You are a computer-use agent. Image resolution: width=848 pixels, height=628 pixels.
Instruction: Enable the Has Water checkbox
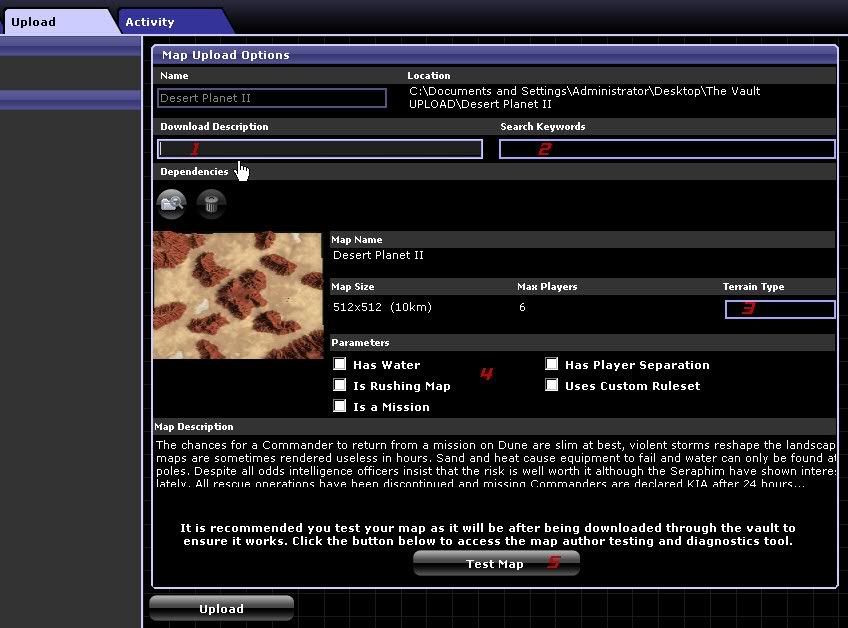(x=341, y=365)
